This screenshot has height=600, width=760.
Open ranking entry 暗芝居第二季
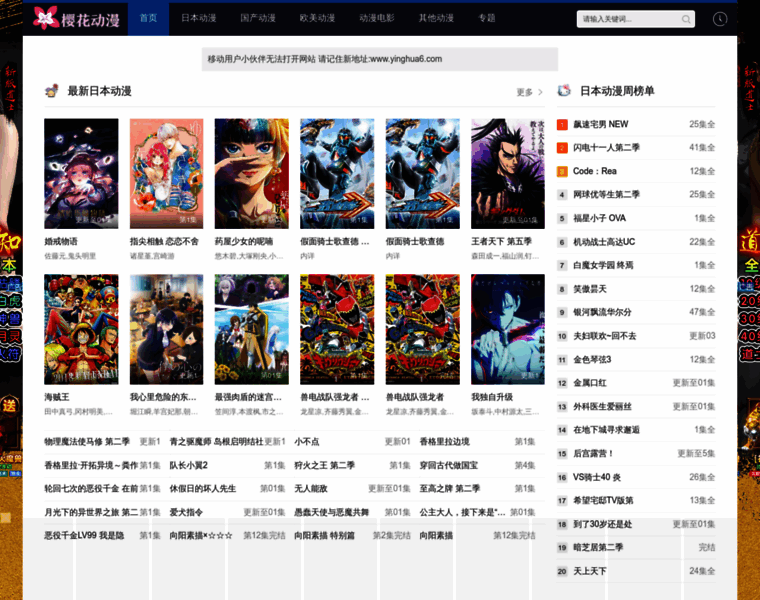tap(598, 548)
